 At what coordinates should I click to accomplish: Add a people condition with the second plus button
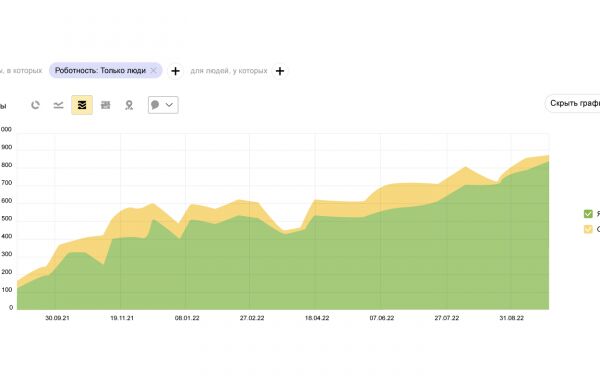(x=280, y=71)
